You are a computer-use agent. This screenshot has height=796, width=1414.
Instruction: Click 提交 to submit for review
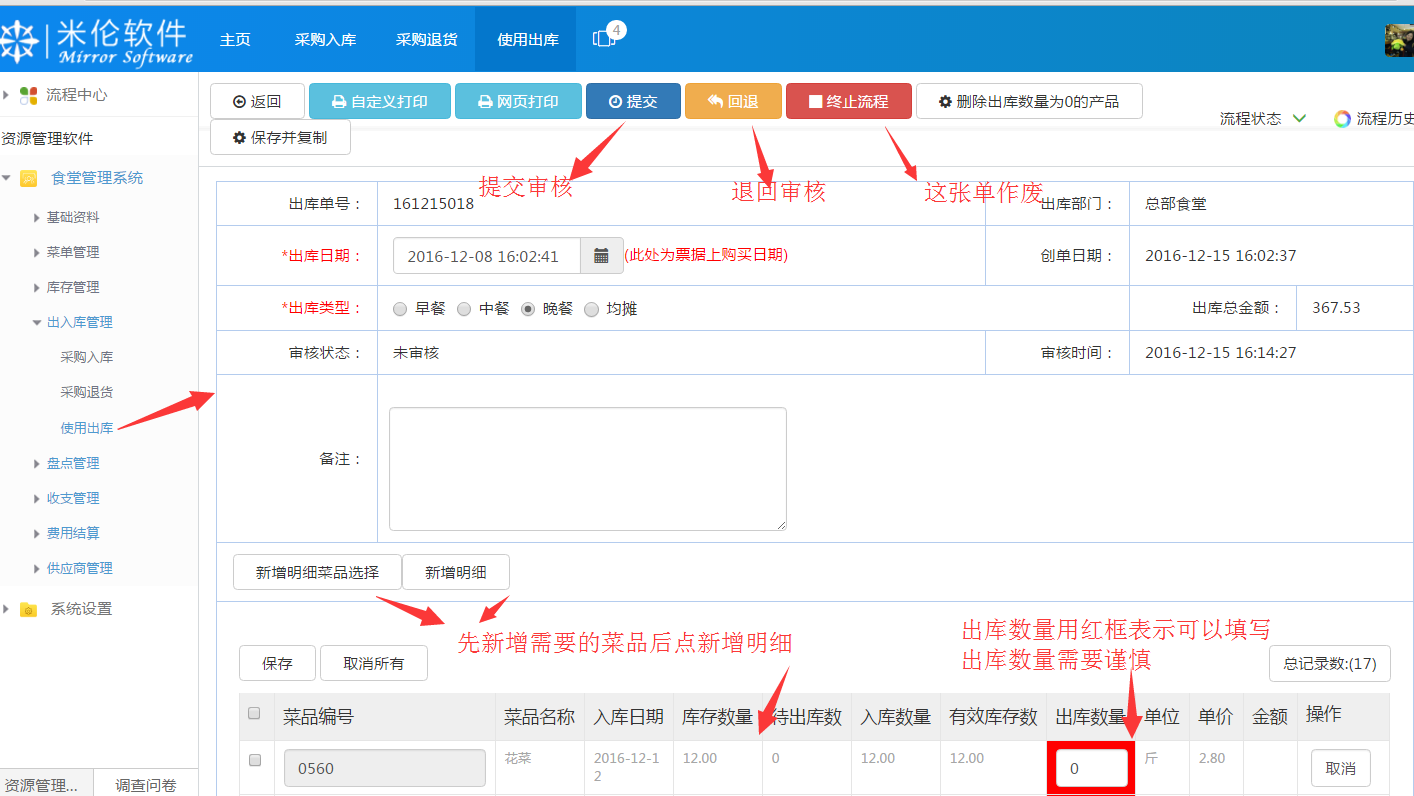(x=633, y=101)
